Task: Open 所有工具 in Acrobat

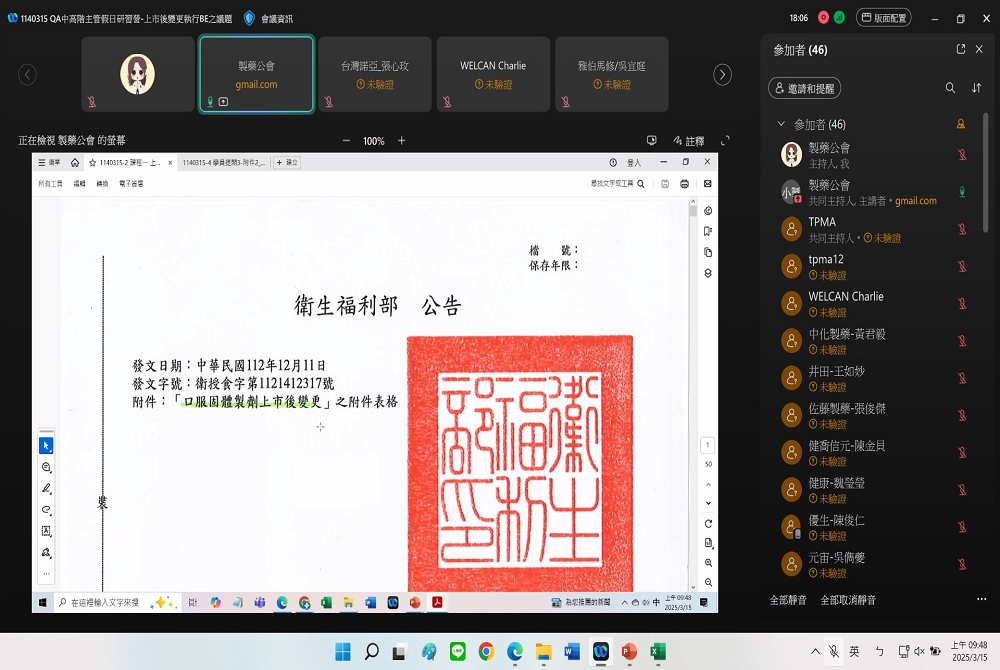Action: pyautogui.click(x=50, y=184)
